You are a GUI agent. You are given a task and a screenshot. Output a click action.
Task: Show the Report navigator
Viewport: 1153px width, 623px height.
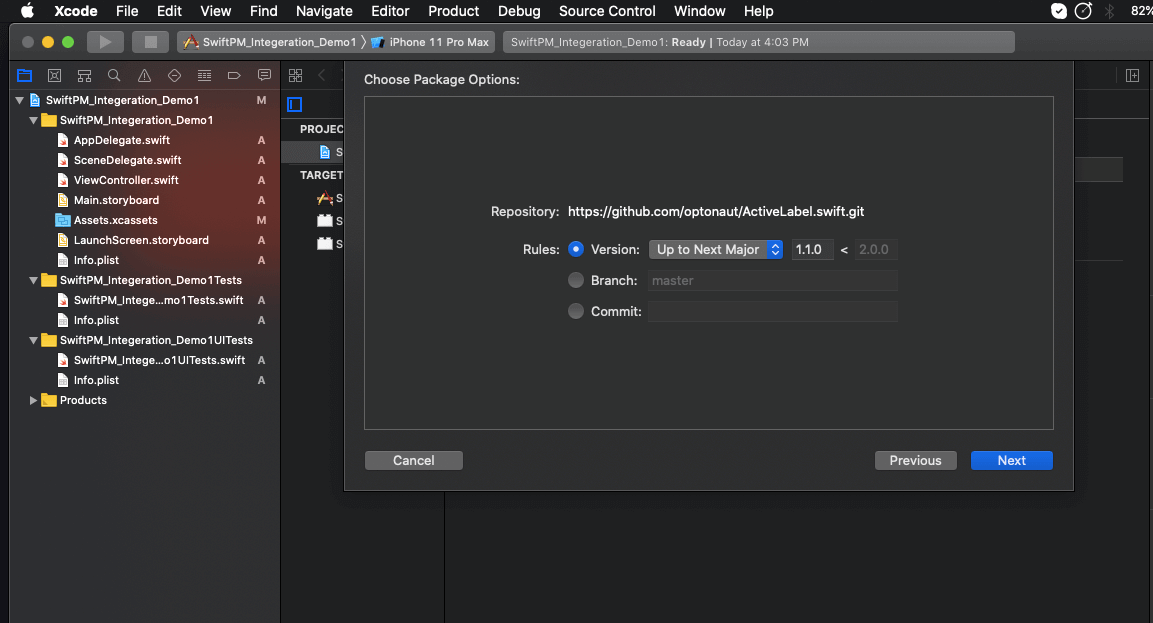(x=264, y=76)
